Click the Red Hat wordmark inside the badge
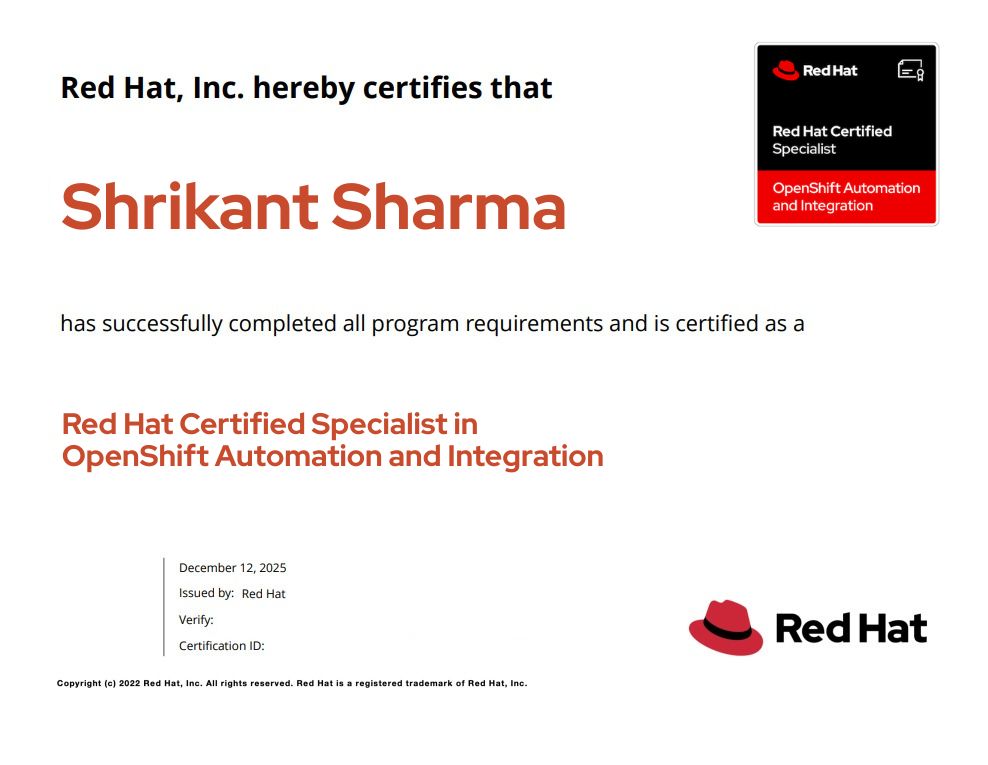The width and height of the screenshot is (988, 765). point(830,71)
